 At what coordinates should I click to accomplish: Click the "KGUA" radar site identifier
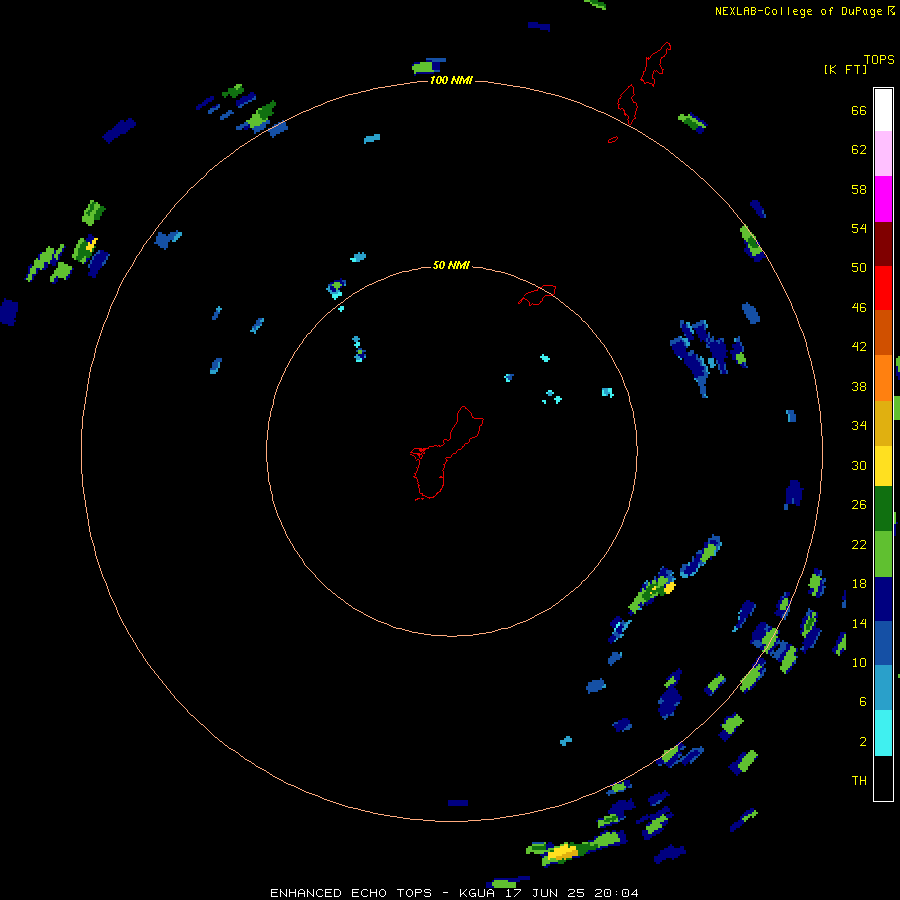(476, 893)
